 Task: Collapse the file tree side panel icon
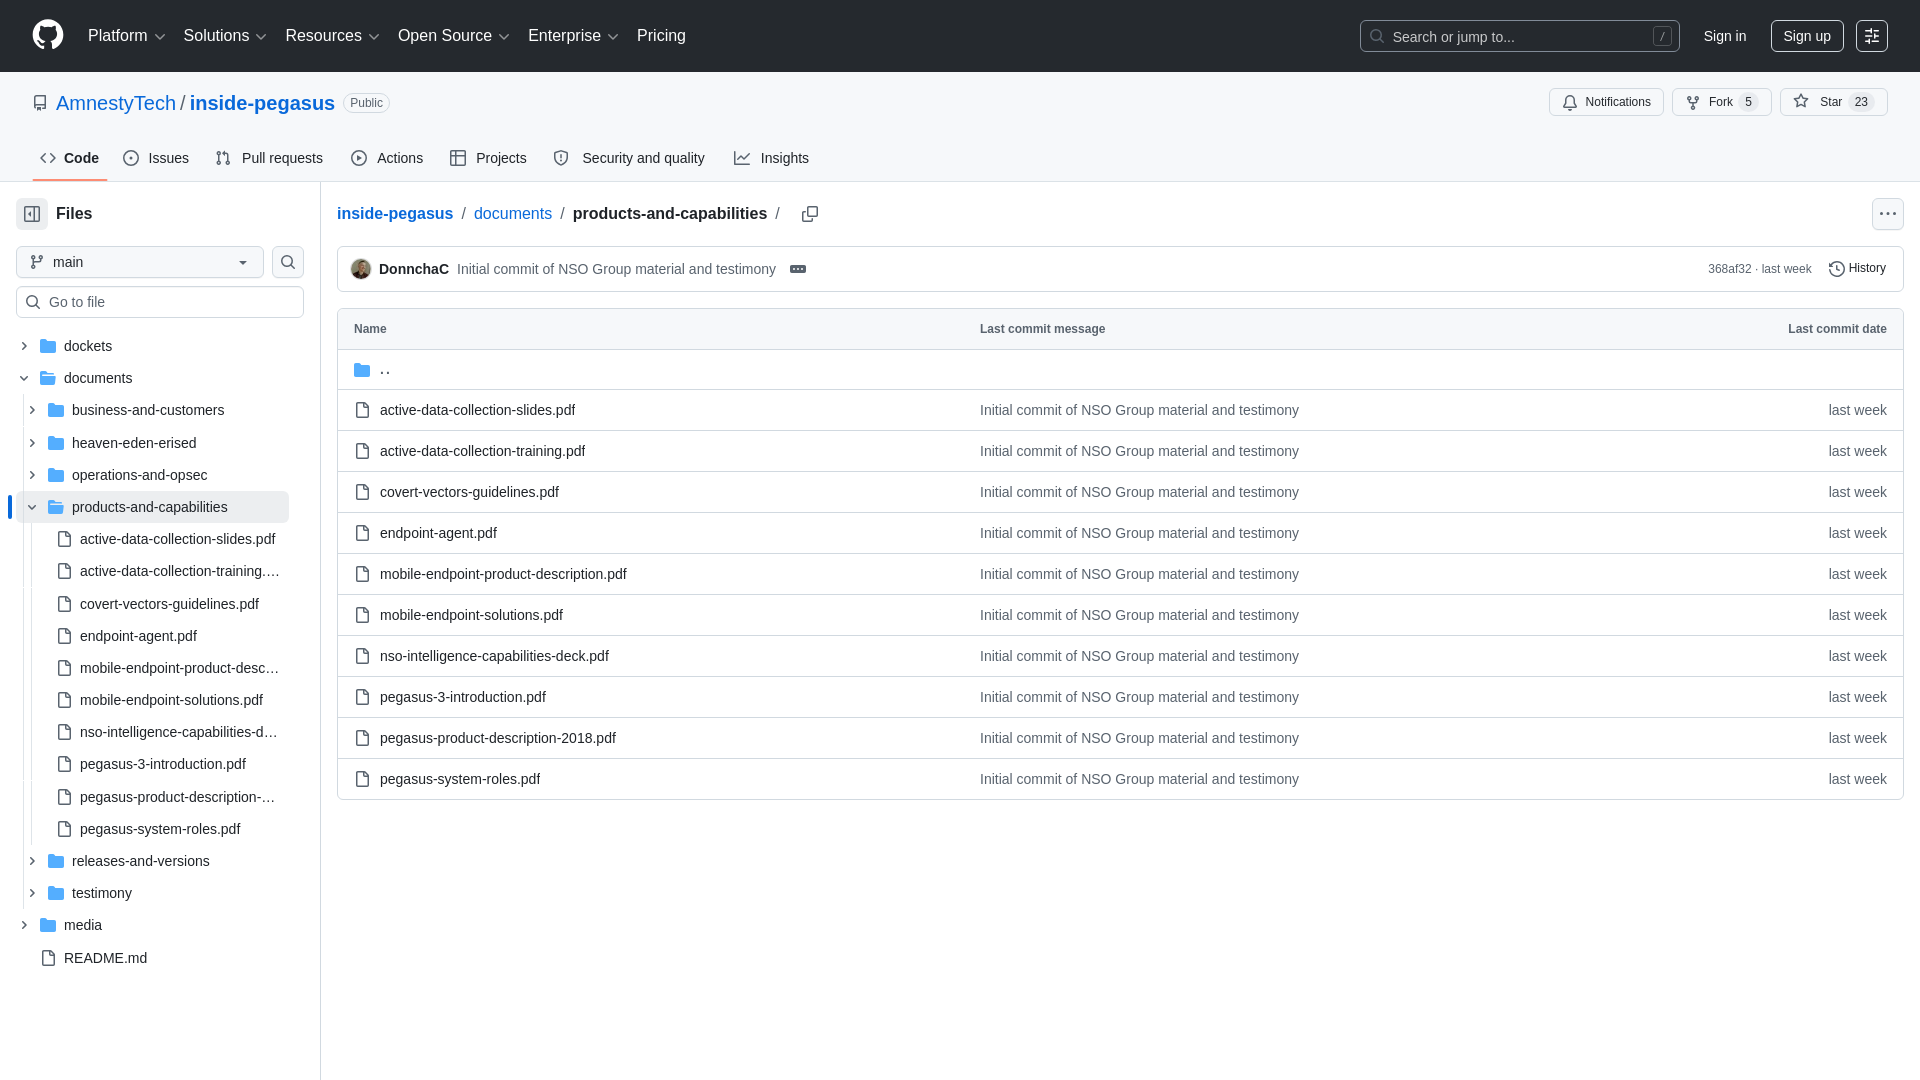click(x=32, y=214)
